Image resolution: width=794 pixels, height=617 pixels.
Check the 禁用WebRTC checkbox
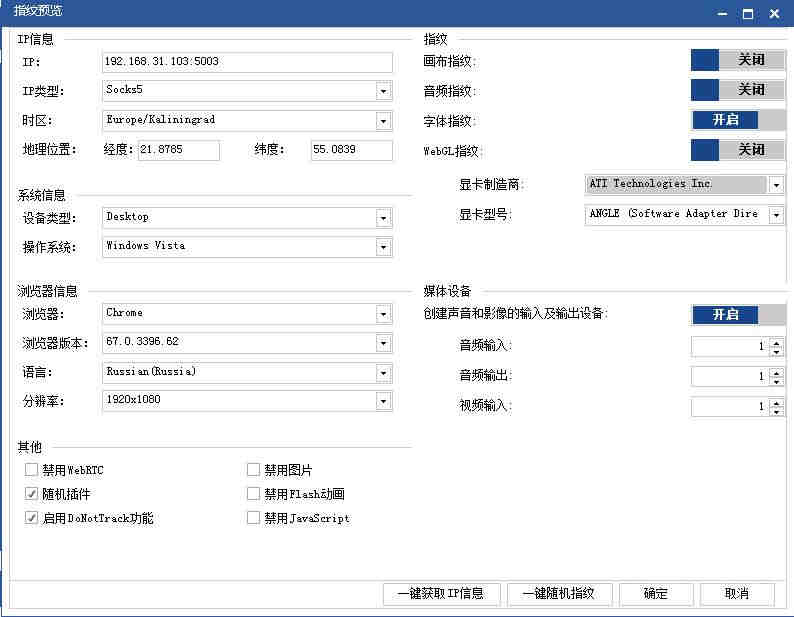pyautogui.click(x=31, y=470)
